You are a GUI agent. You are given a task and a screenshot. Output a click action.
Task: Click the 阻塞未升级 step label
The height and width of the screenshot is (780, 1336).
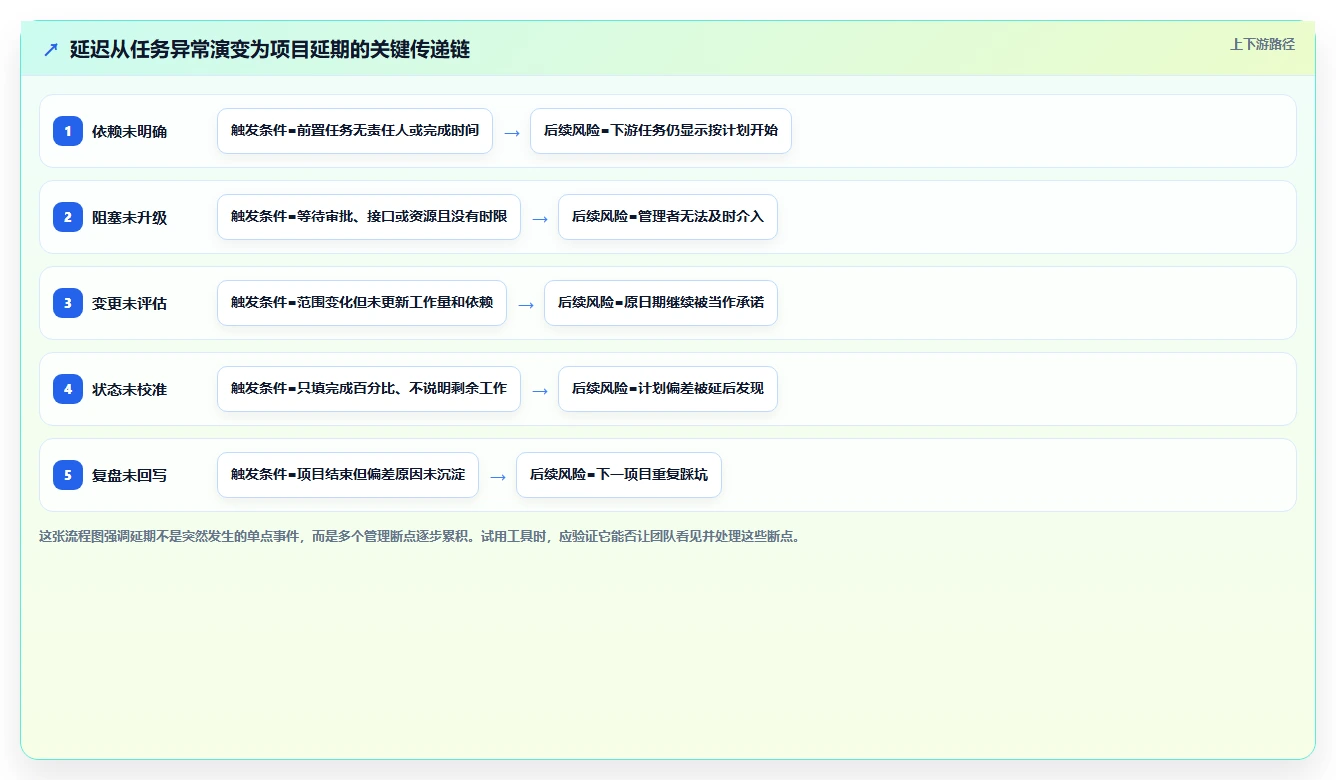click(x=129, y=217)
